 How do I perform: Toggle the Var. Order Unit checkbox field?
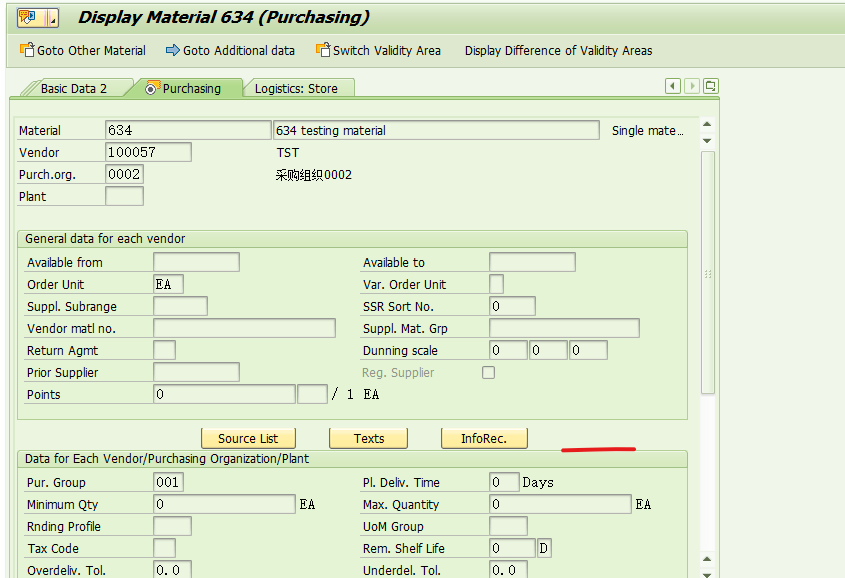tap(496, 284)
